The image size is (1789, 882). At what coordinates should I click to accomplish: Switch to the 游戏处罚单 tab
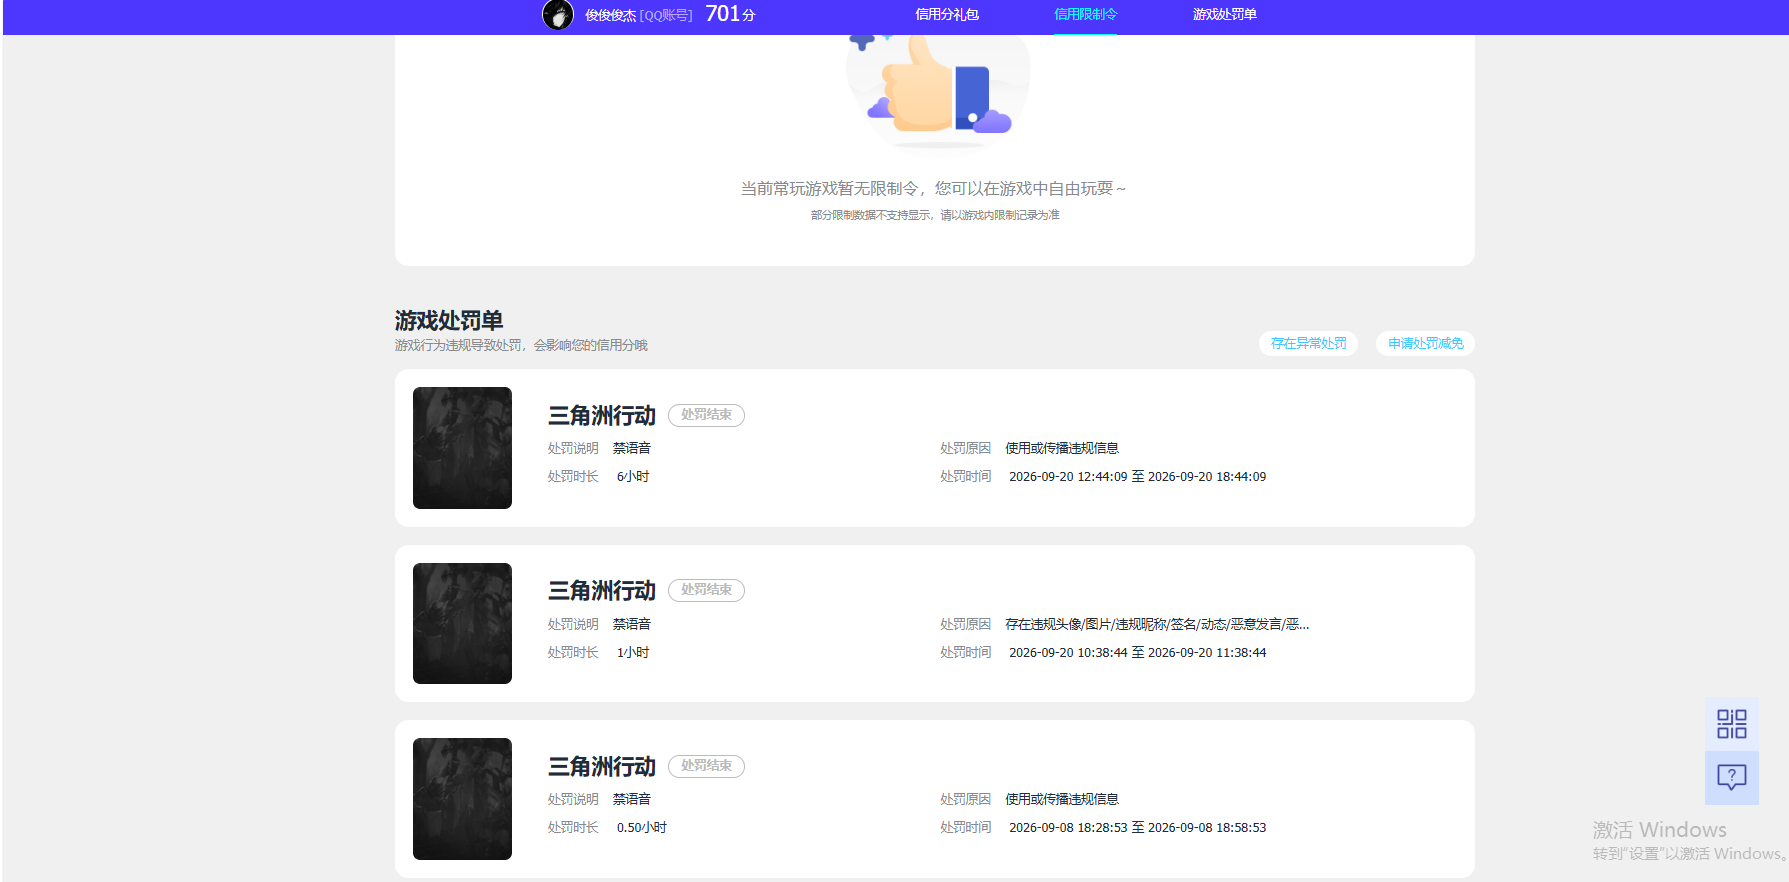pyautogui.click(x=1224, y=14)
